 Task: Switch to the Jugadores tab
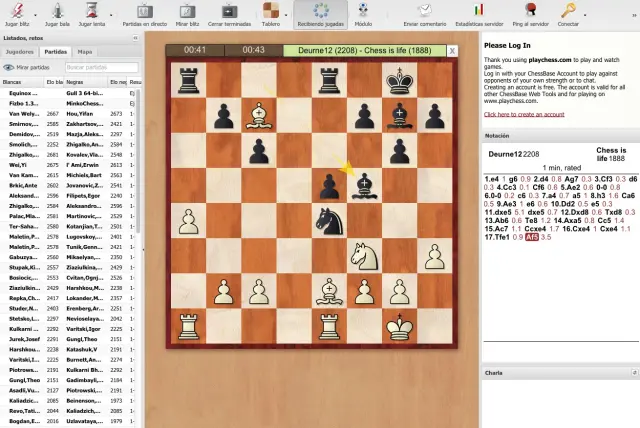21,50
